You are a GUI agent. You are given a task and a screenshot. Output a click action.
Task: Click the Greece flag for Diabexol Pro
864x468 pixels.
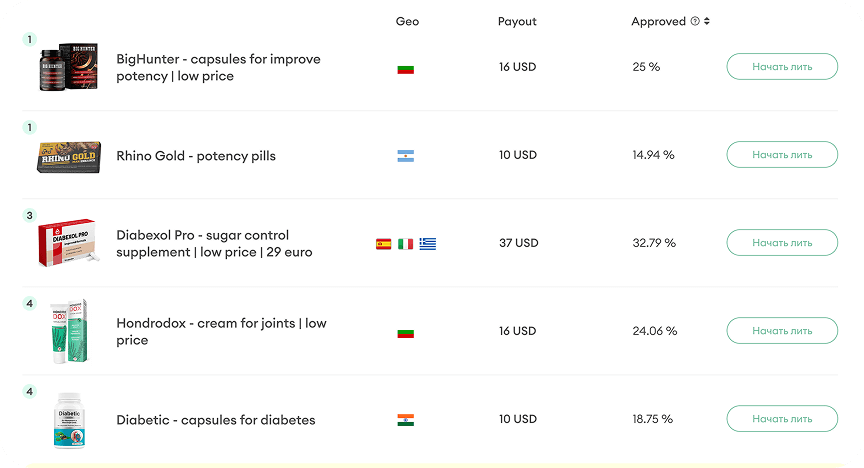coord(428,243)
